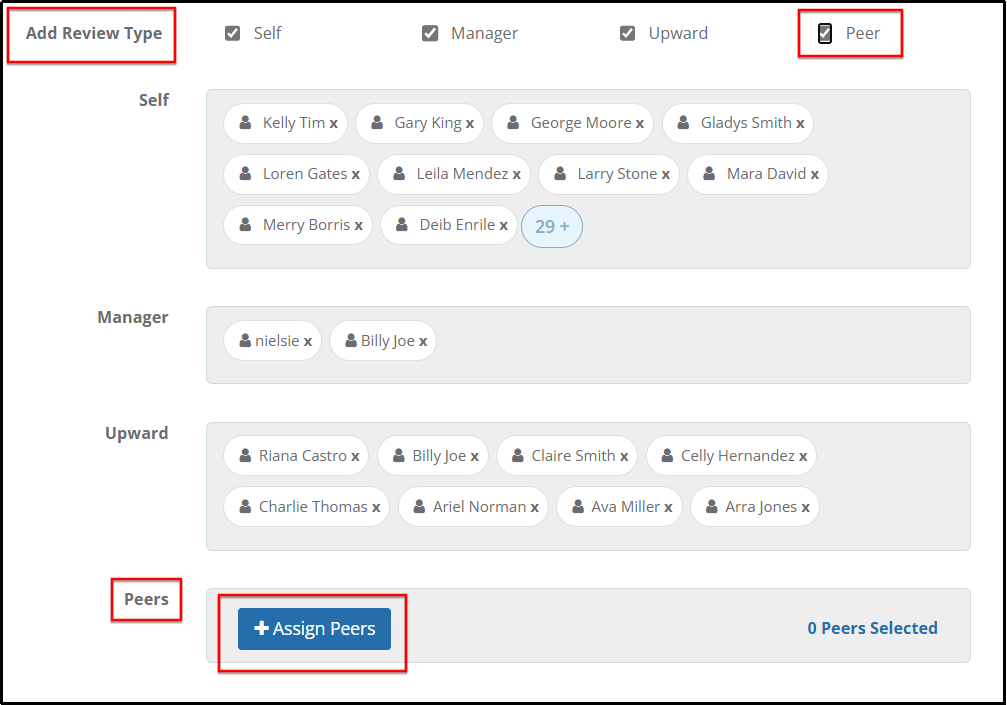Select the George Moore name text
The image size is (1007, 705).
(581, 123)
